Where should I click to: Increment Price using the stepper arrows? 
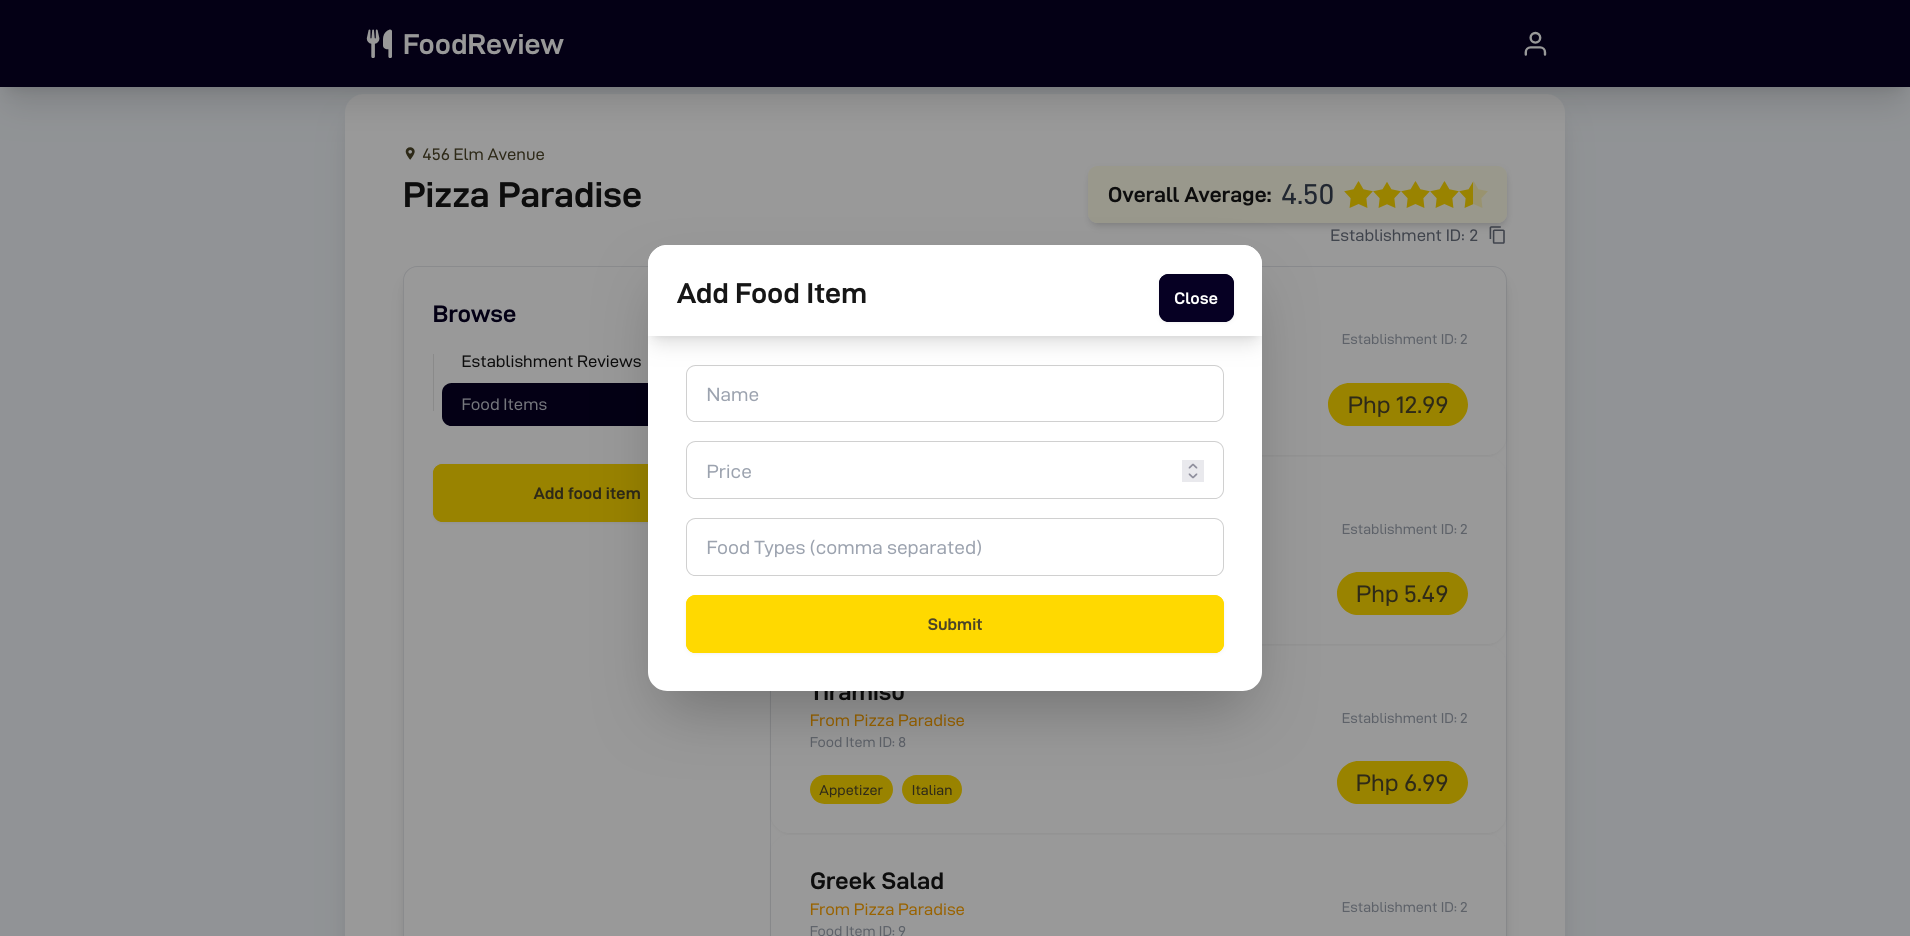point(1192,465)
